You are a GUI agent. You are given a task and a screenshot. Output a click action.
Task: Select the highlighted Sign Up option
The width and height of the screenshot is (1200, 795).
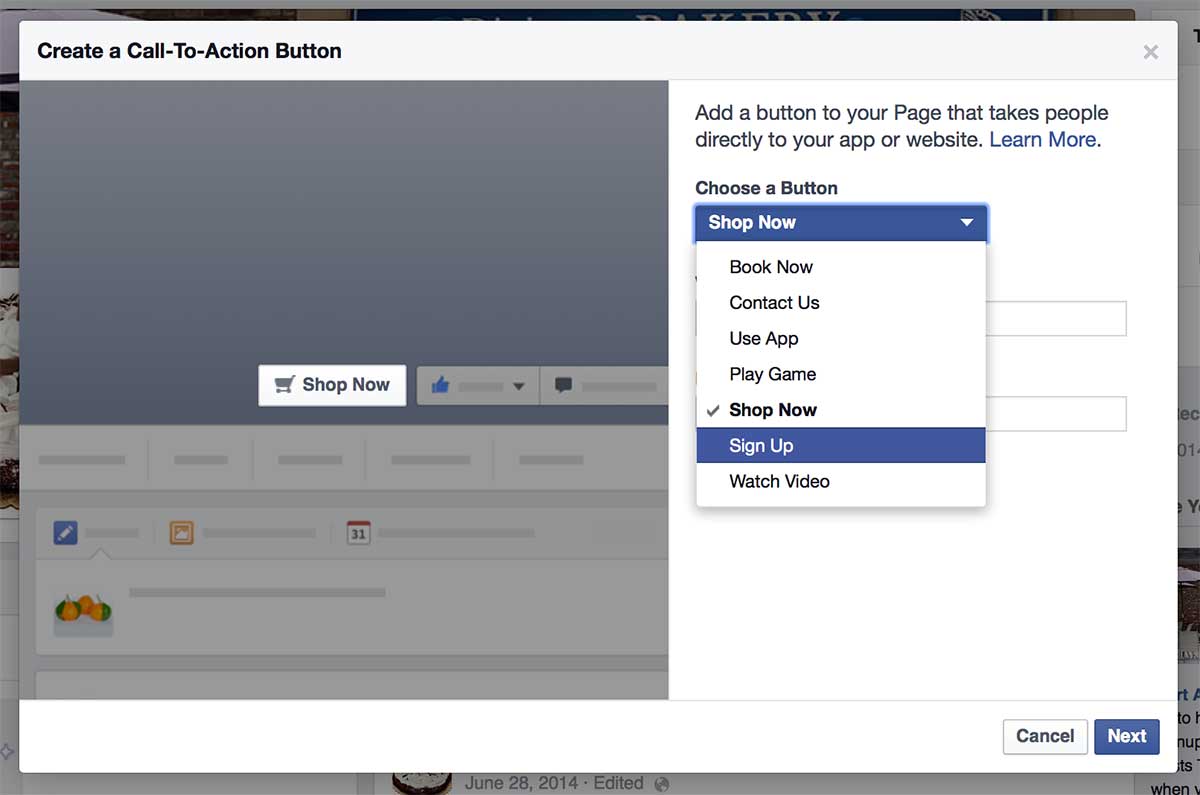(x=841, y=446)
